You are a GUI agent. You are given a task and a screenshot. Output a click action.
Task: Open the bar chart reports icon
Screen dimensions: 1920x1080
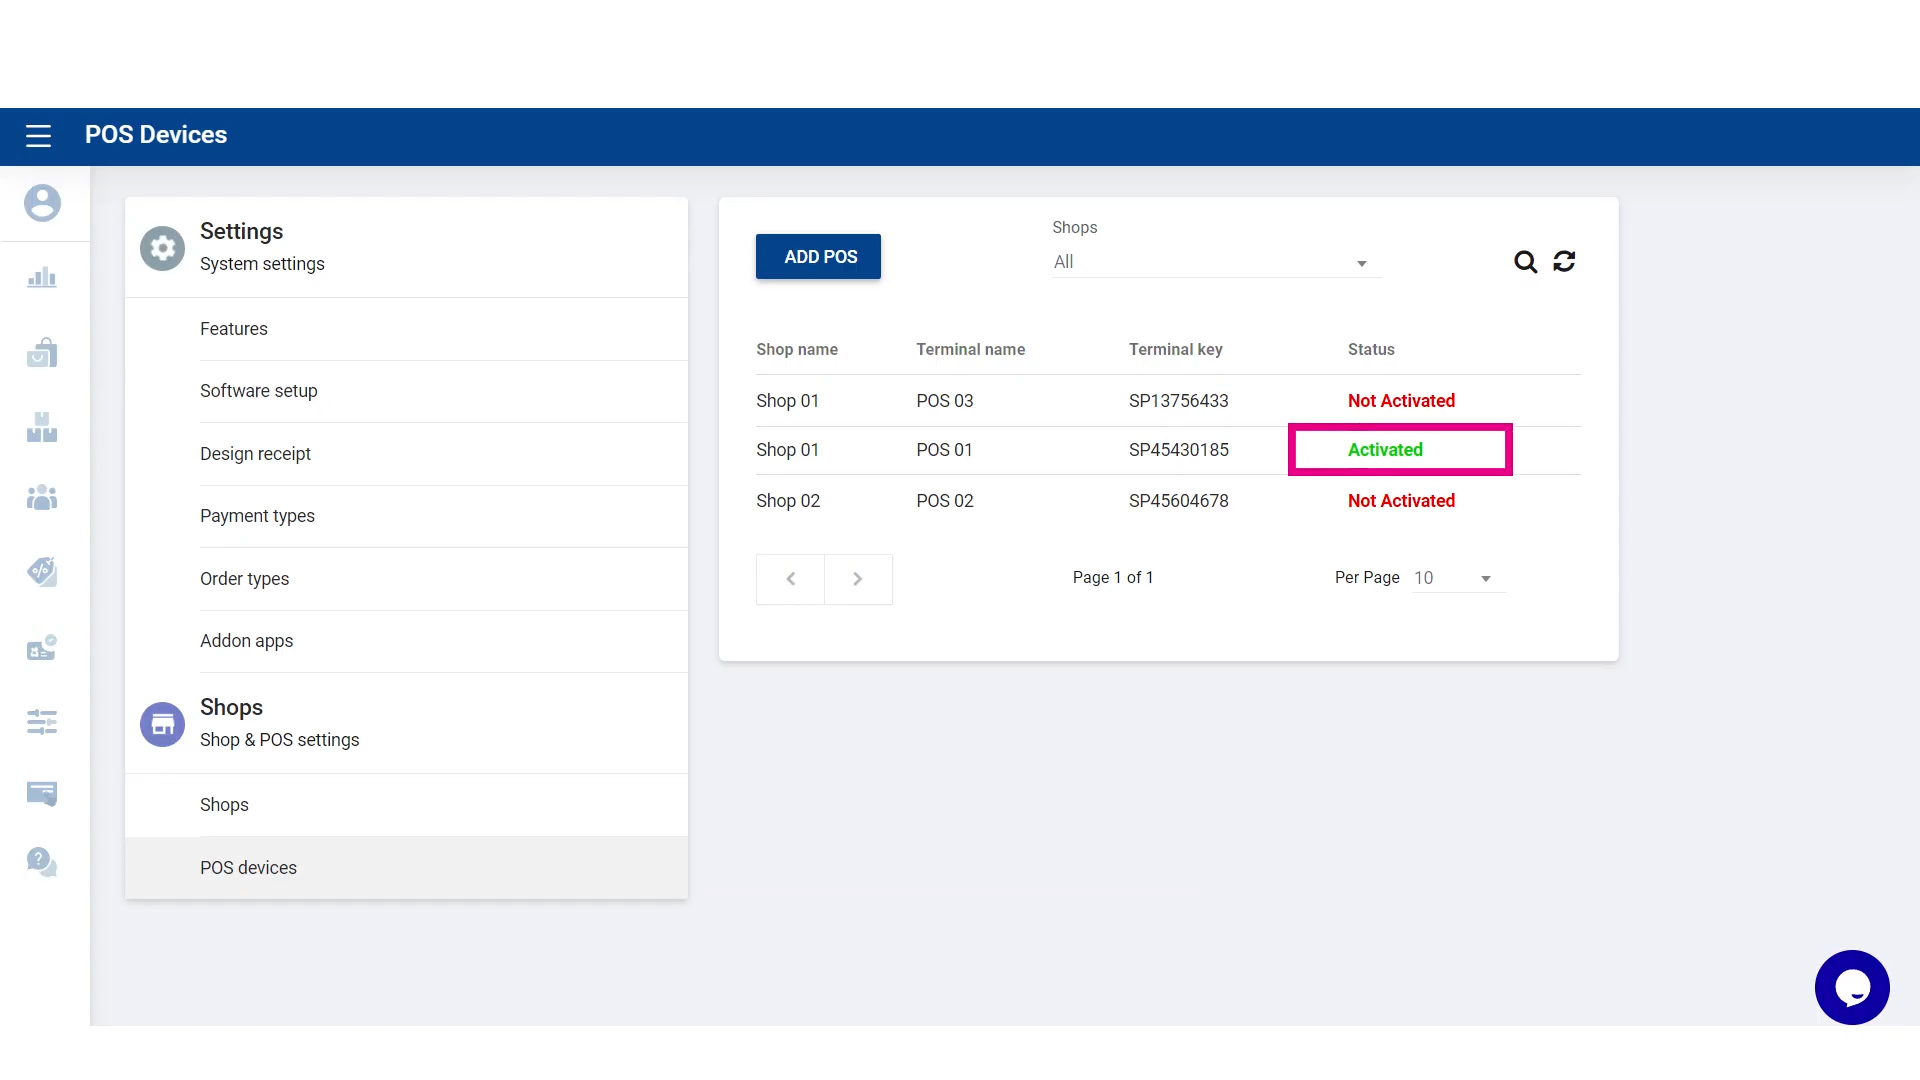[42, 278]
